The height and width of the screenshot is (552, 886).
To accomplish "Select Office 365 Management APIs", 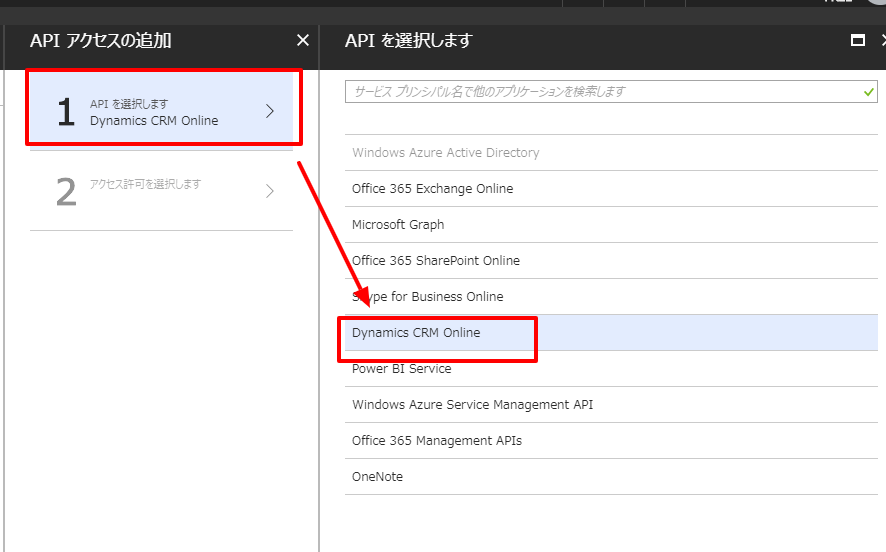I will (x=611, y=441).
